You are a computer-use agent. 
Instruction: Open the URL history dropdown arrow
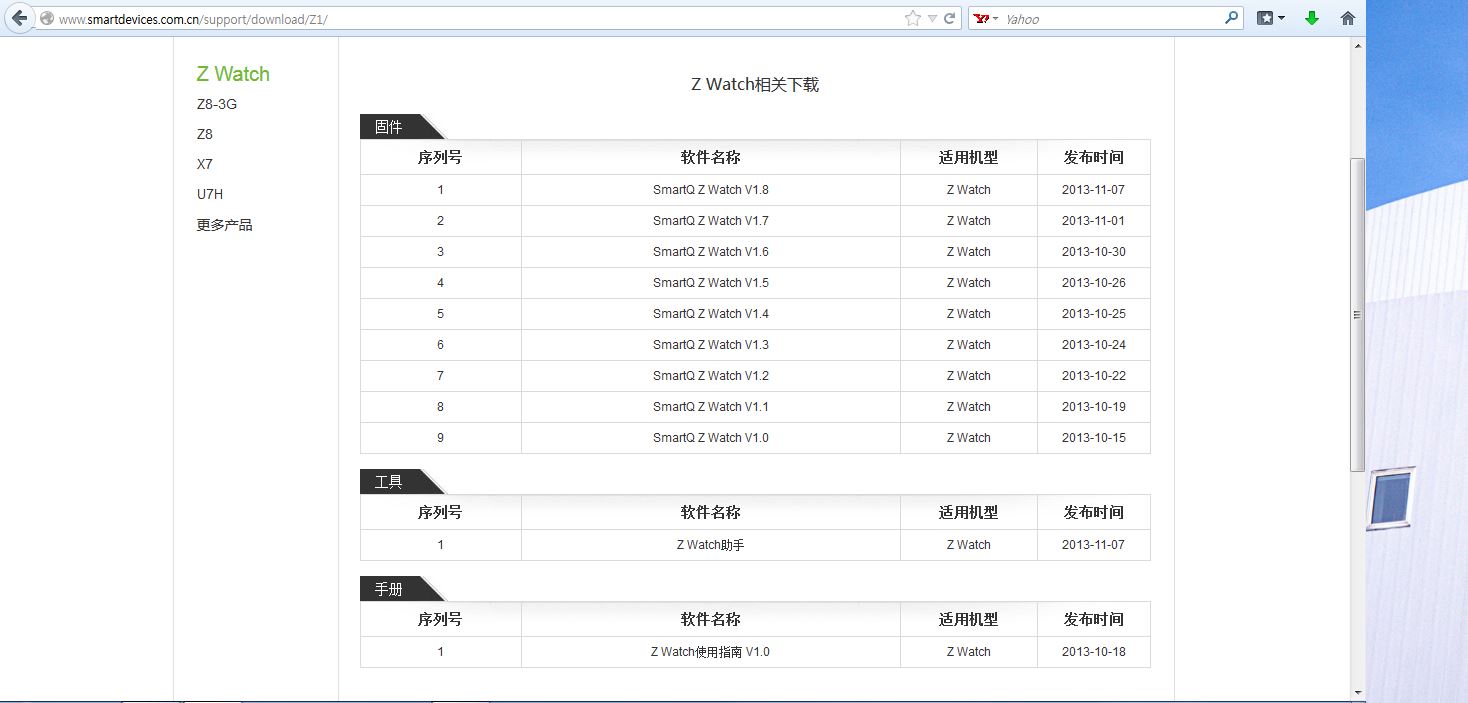pyautogui.click(x=932, y=18)
